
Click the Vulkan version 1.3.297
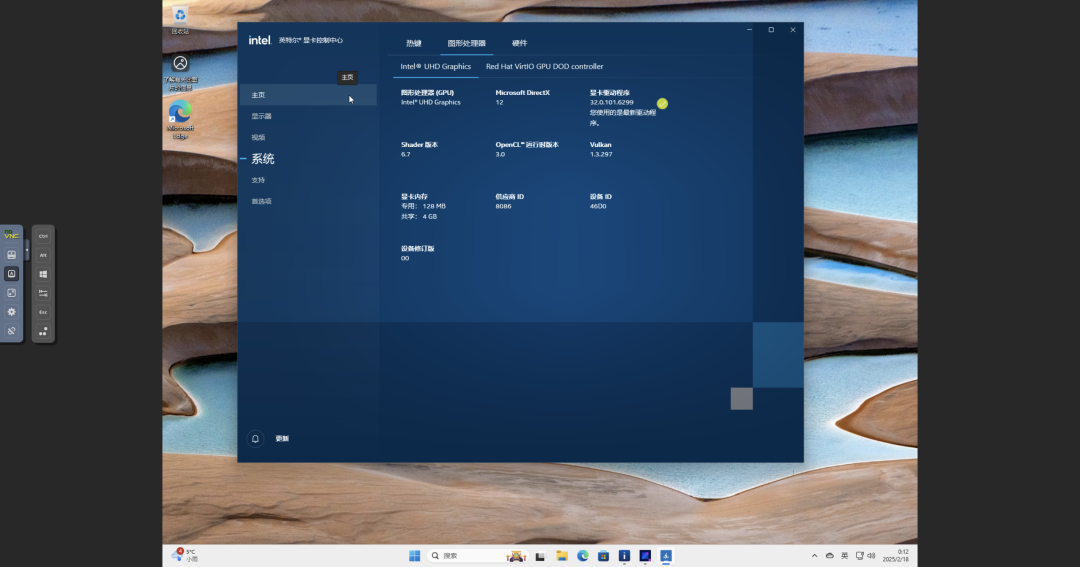(601, 154)
